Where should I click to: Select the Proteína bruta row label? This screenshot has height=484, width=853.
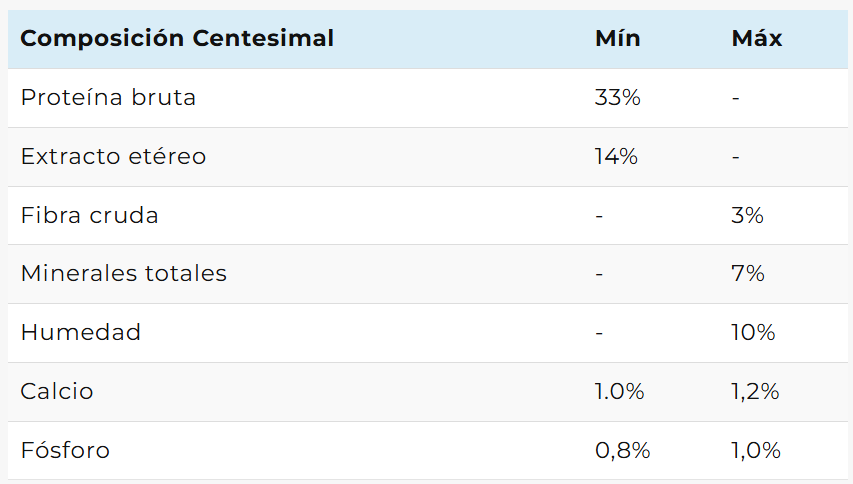tap(108, 98)
